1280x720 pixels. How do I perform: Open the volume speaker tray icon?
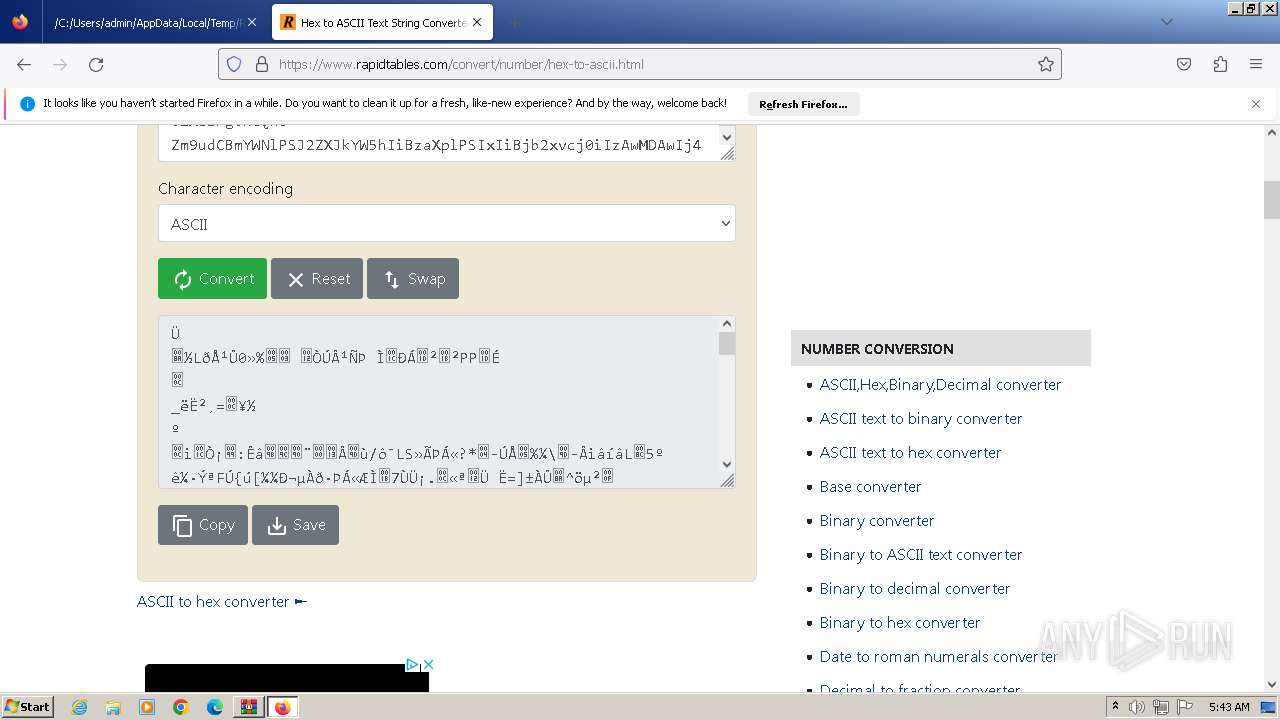point(1137,707)
